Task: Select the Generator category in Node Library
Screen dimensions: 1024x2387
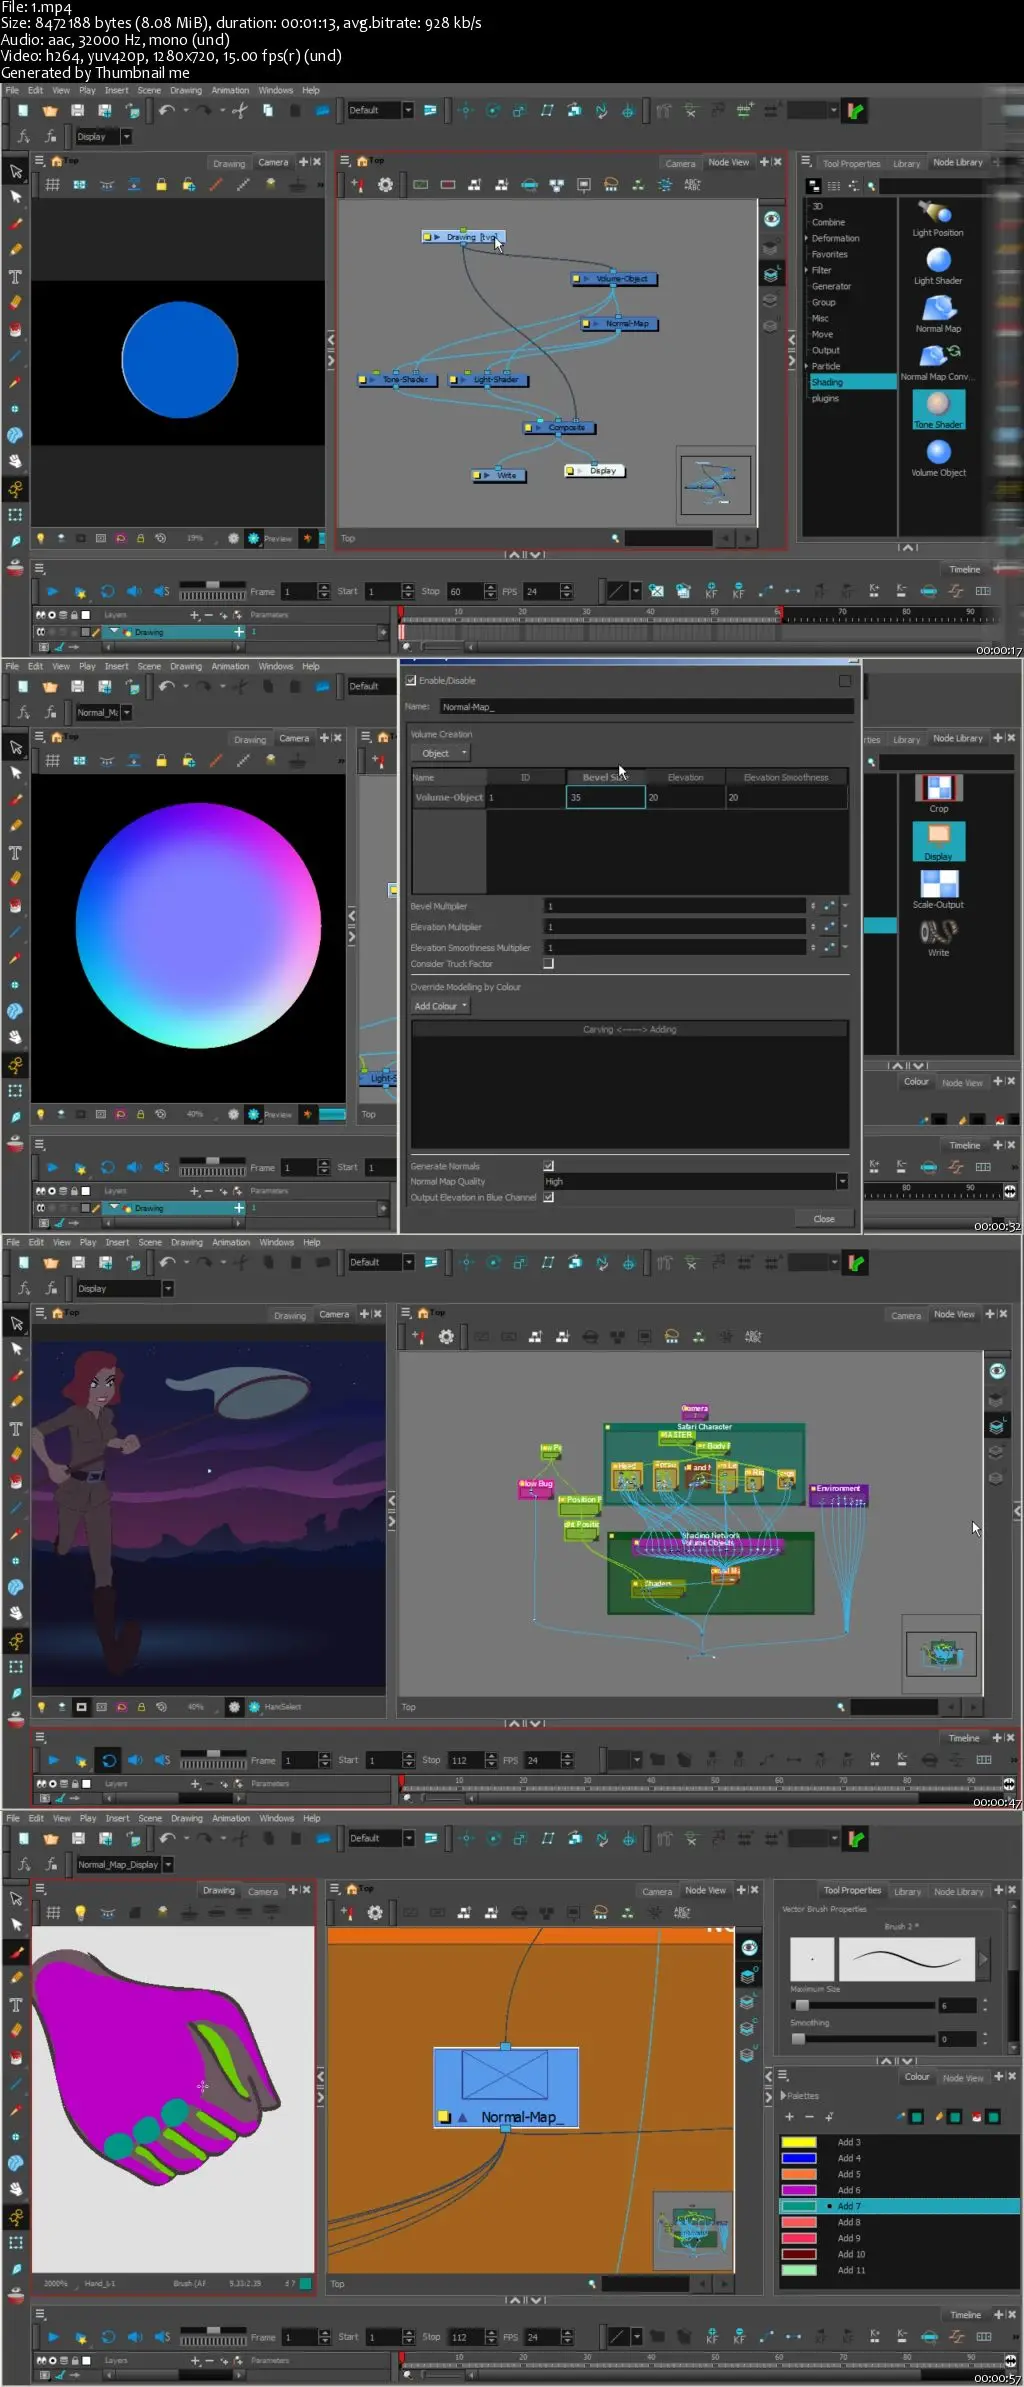Action: click(x=831, y=286)
